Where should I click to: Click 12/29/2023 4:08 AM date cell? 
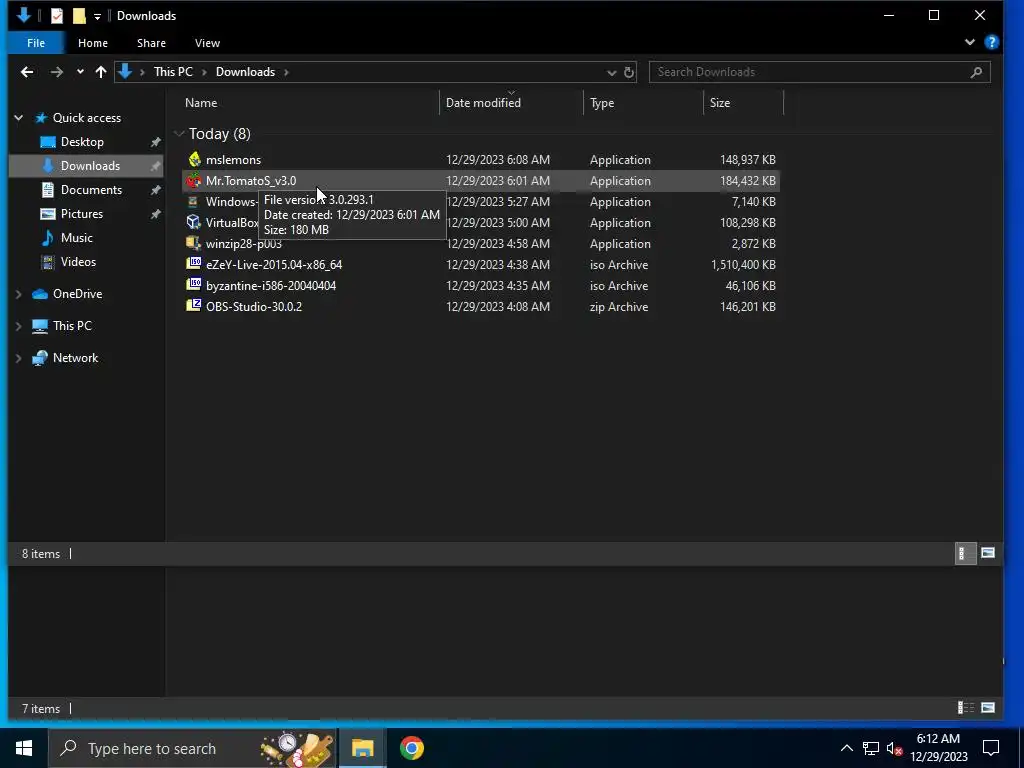[498, 306]
